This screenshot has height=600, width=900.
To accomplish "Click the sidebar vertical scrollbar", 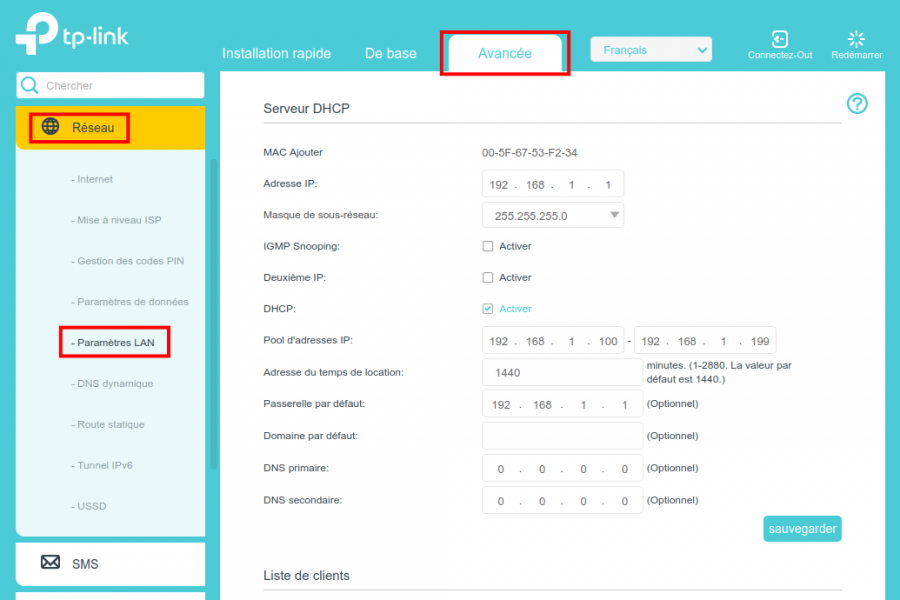I will coord(213,310).
